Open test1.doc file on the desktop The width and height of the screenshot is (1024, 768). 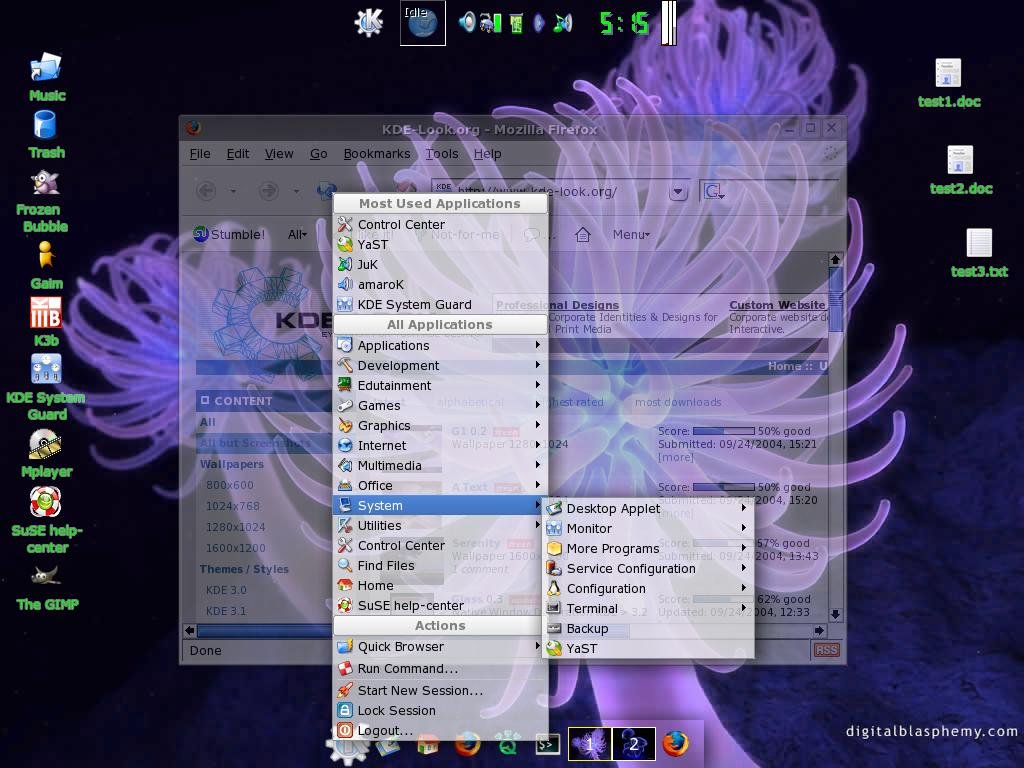point(948,72)
